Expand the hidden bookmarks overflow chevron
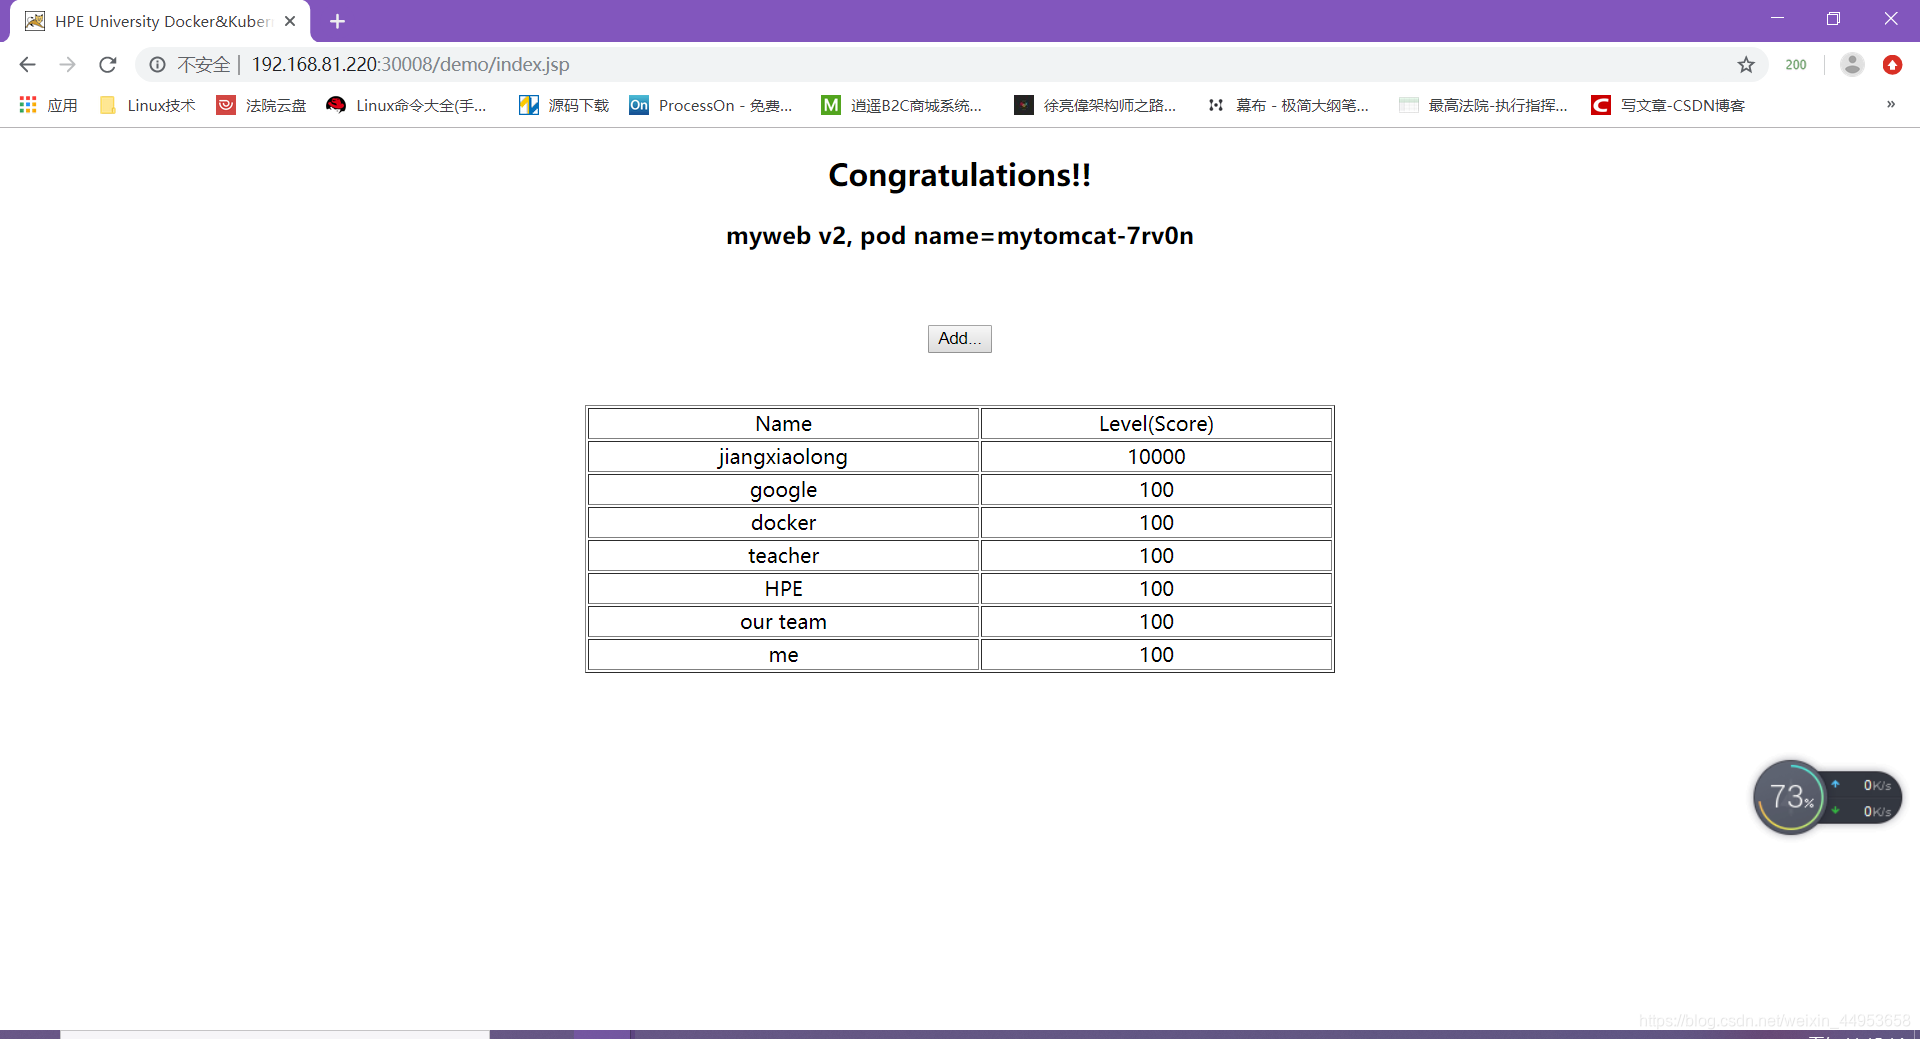Viewport: 1920px width, 1039px height. 1891,105
